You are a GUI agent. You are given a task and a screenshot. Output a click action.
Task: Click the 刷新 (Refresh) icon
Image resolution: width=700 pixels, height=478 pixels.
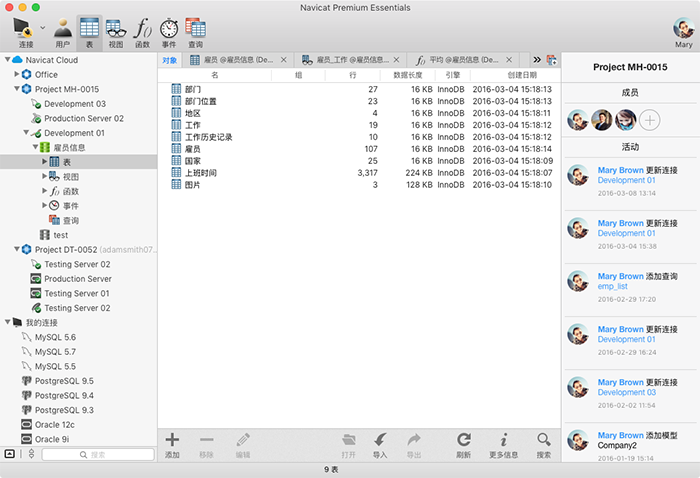(464, 440)
